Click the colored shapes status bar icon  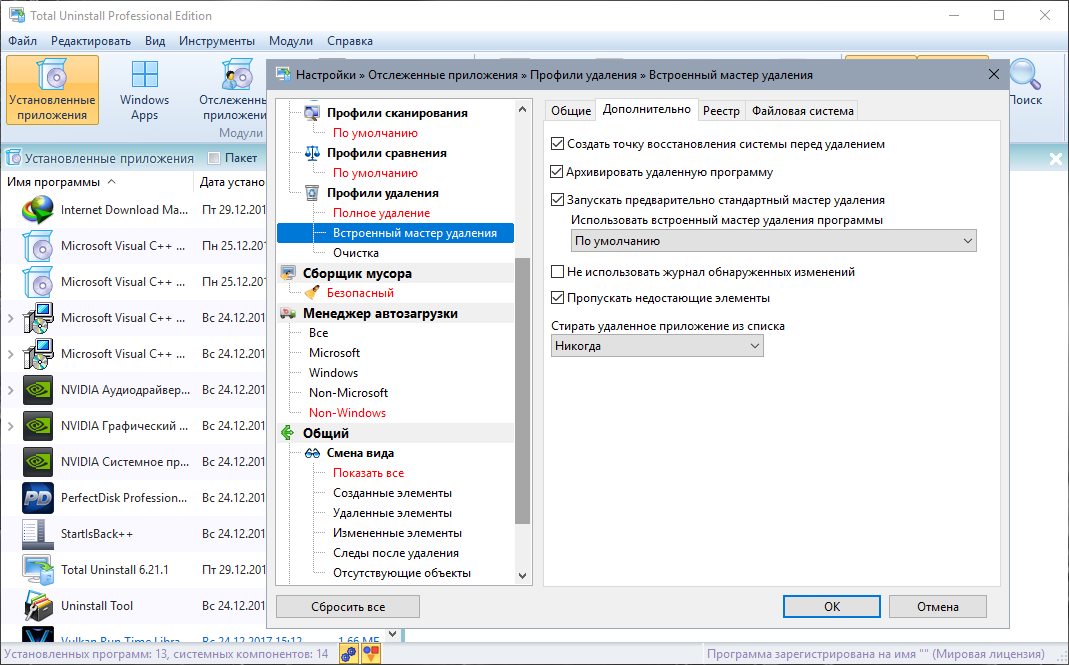coord(371,654)
